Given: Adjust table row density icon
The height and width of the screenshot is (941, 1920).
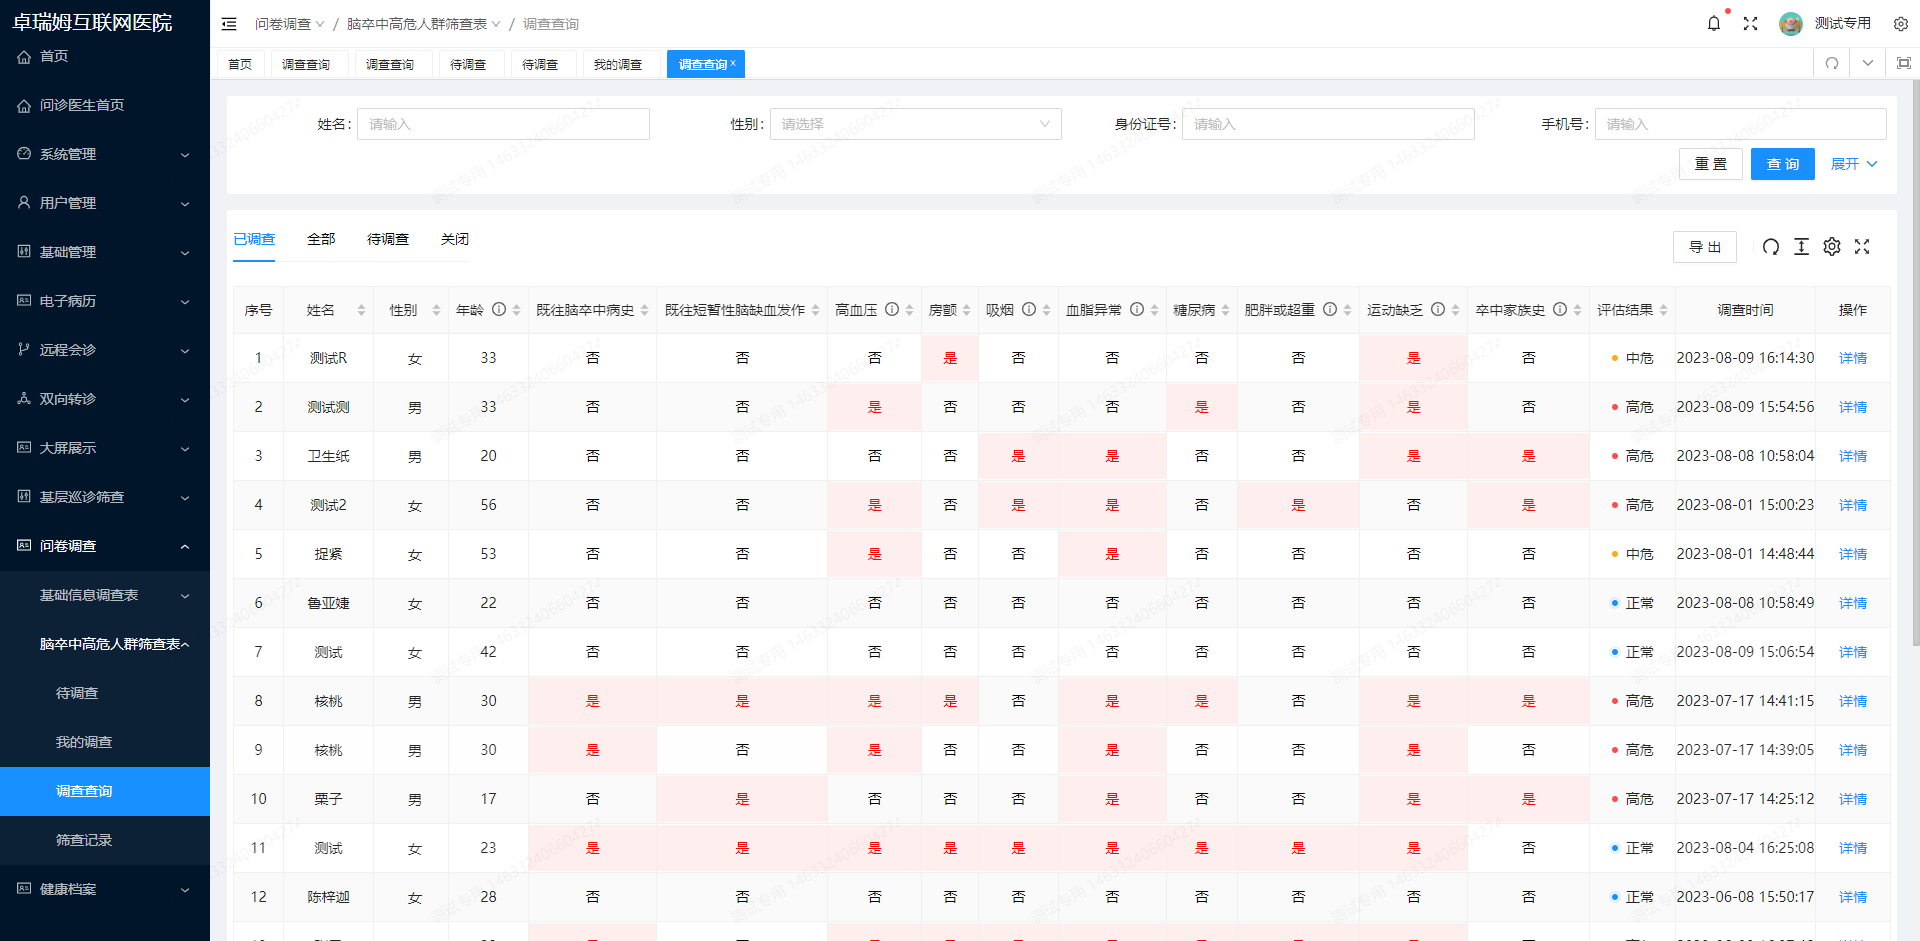Looking at the screenshot, I should pos(1801,247).
